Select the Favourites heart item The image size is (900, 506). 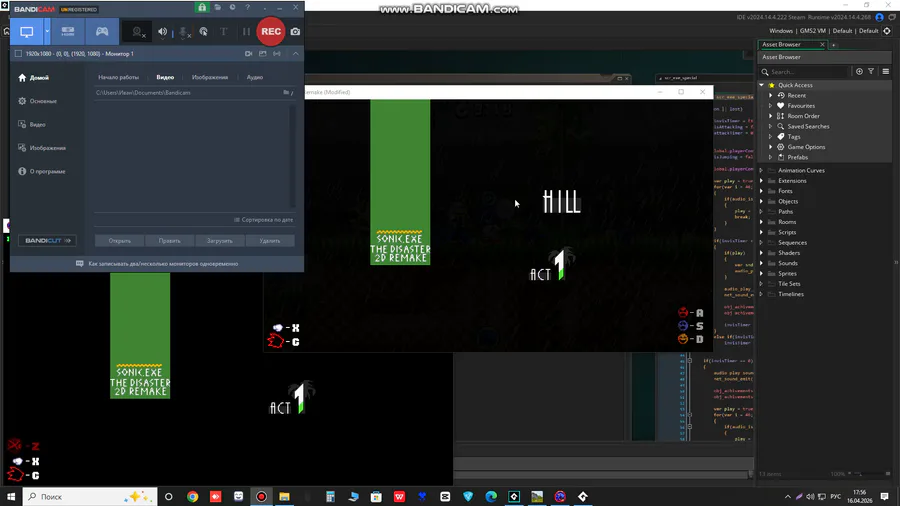point(801,106)
